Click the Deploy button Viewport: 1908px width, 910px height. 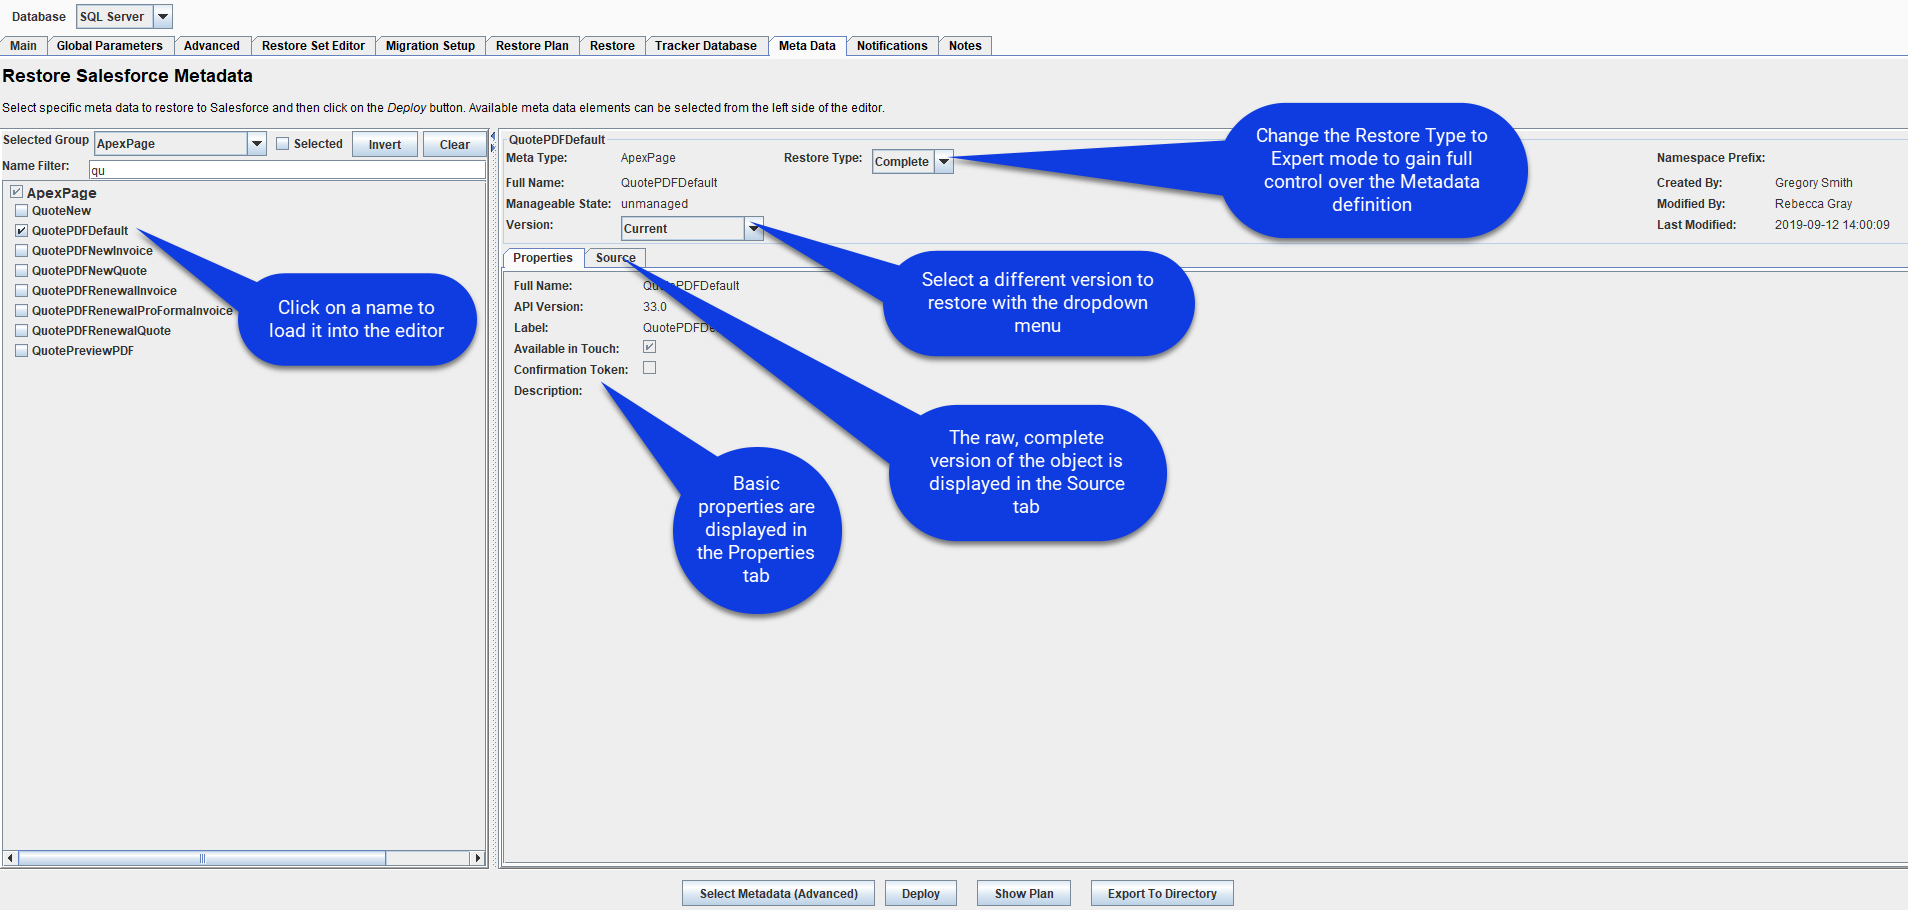pos(921,893)
